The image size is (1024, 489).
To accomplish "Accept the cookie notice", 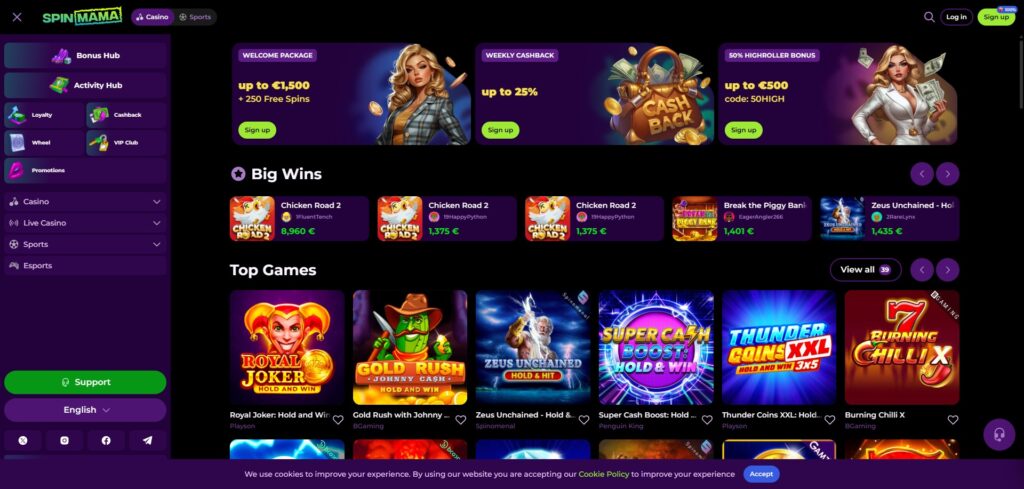I will [x=761, y=475].
